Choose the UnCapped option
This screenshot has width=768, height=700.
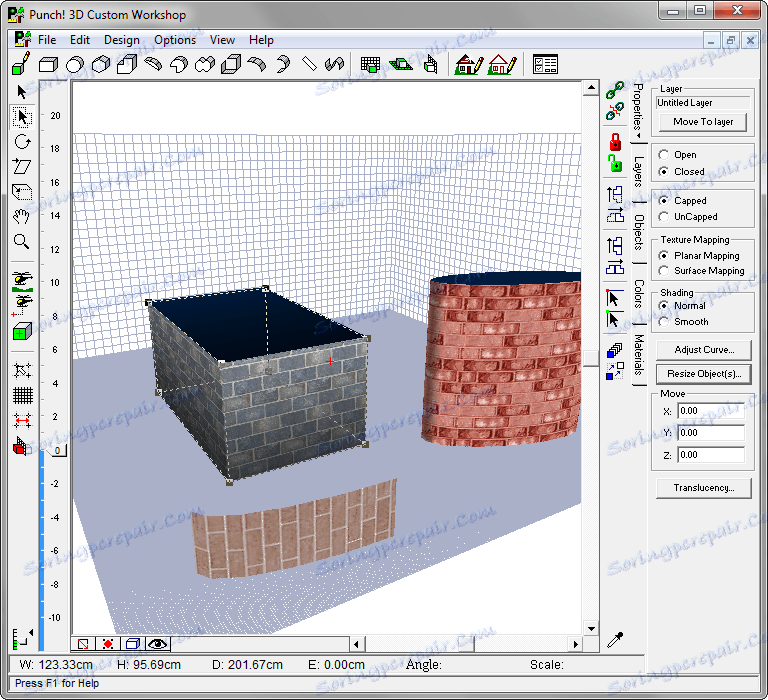(x=664, y=217)
